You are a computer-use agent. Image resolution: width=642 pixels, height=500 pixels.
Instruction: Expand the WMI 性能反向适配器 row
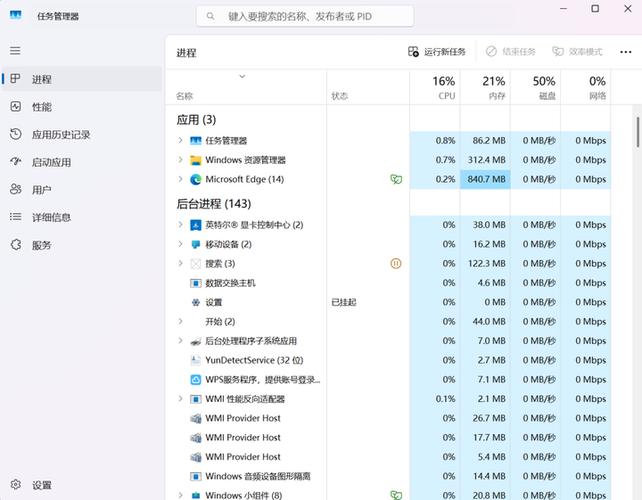tap(180, 398)
